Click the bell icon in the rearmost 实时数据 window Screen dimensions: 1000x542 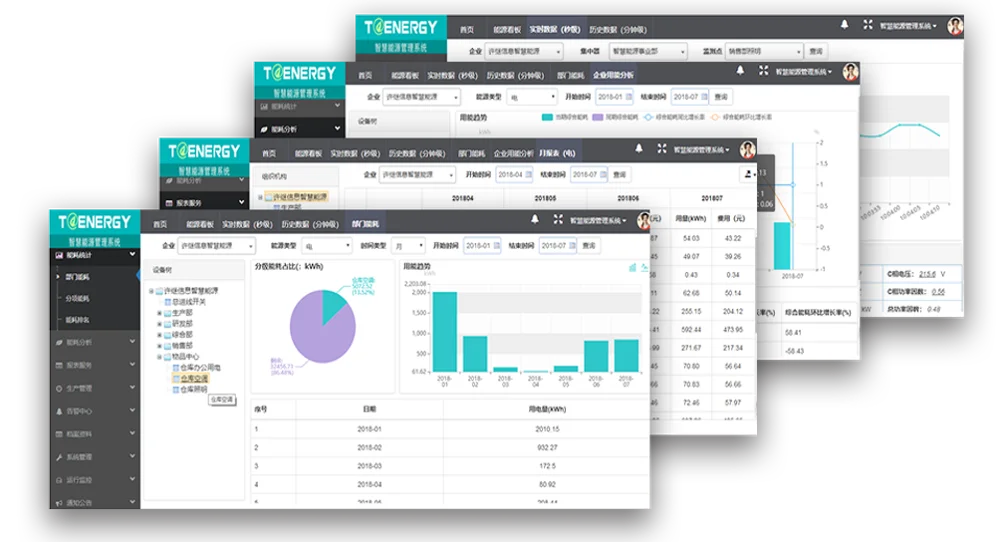844,24
